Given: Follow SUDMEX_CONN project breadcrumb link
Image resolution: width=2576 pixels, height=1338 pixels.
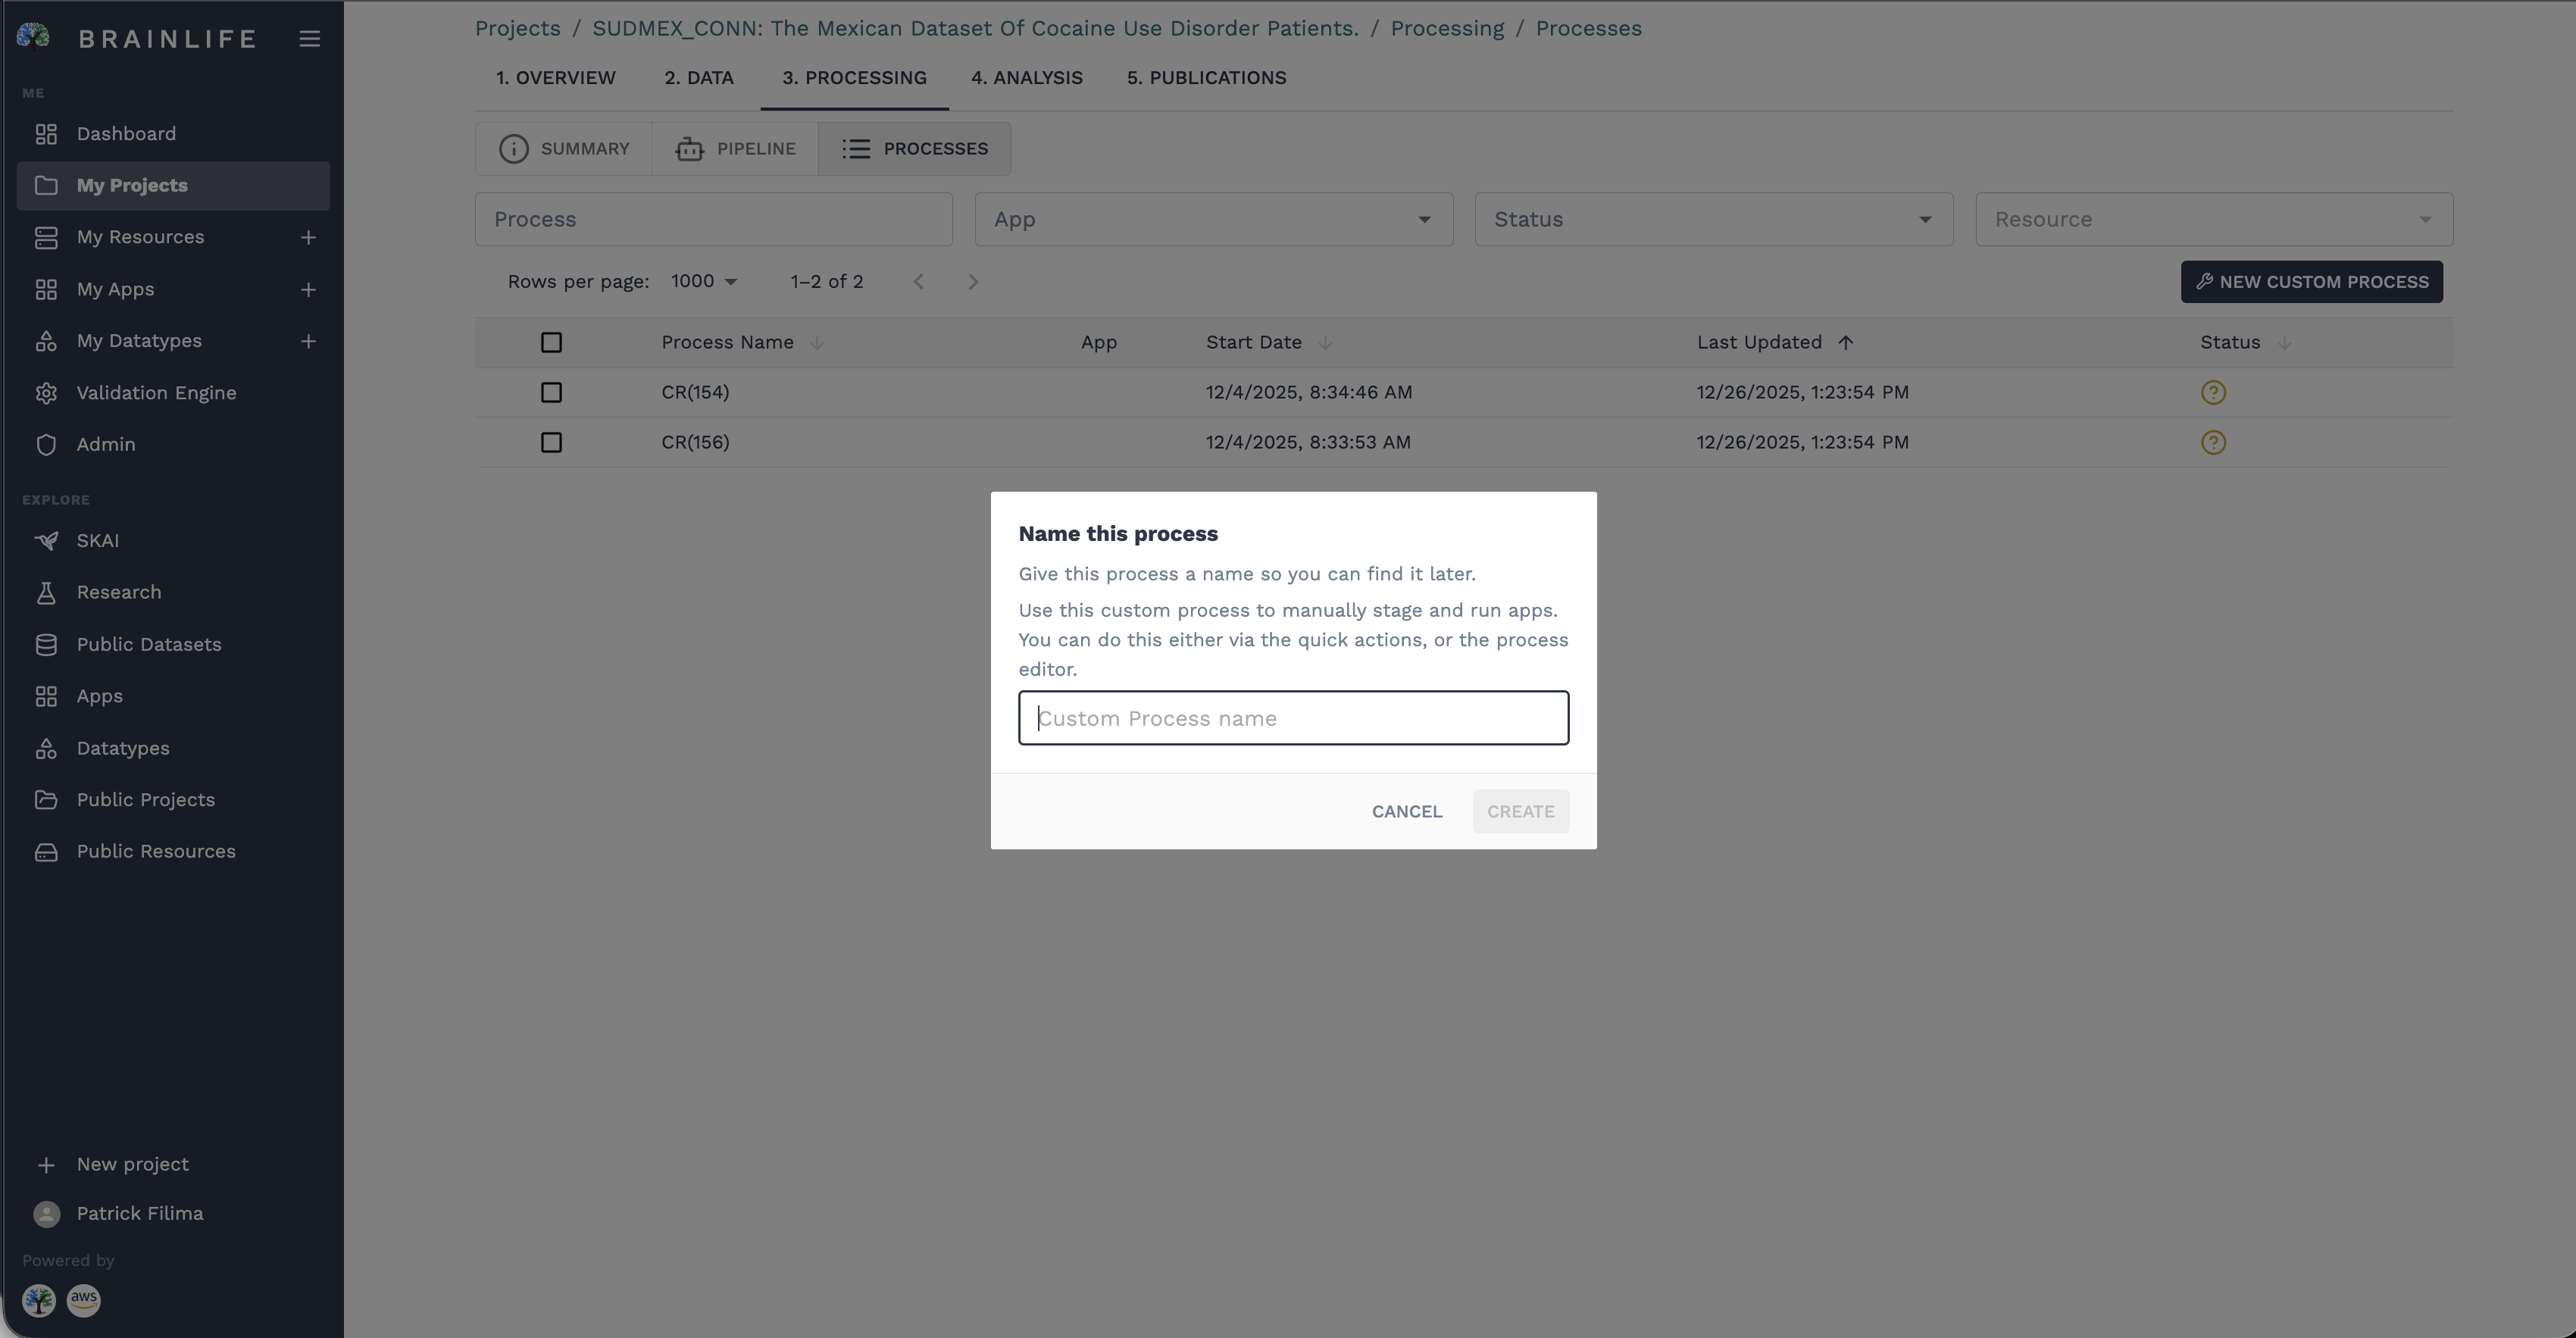Looking at the screenshot, I should pyautogui.click(x=975, y=28).
